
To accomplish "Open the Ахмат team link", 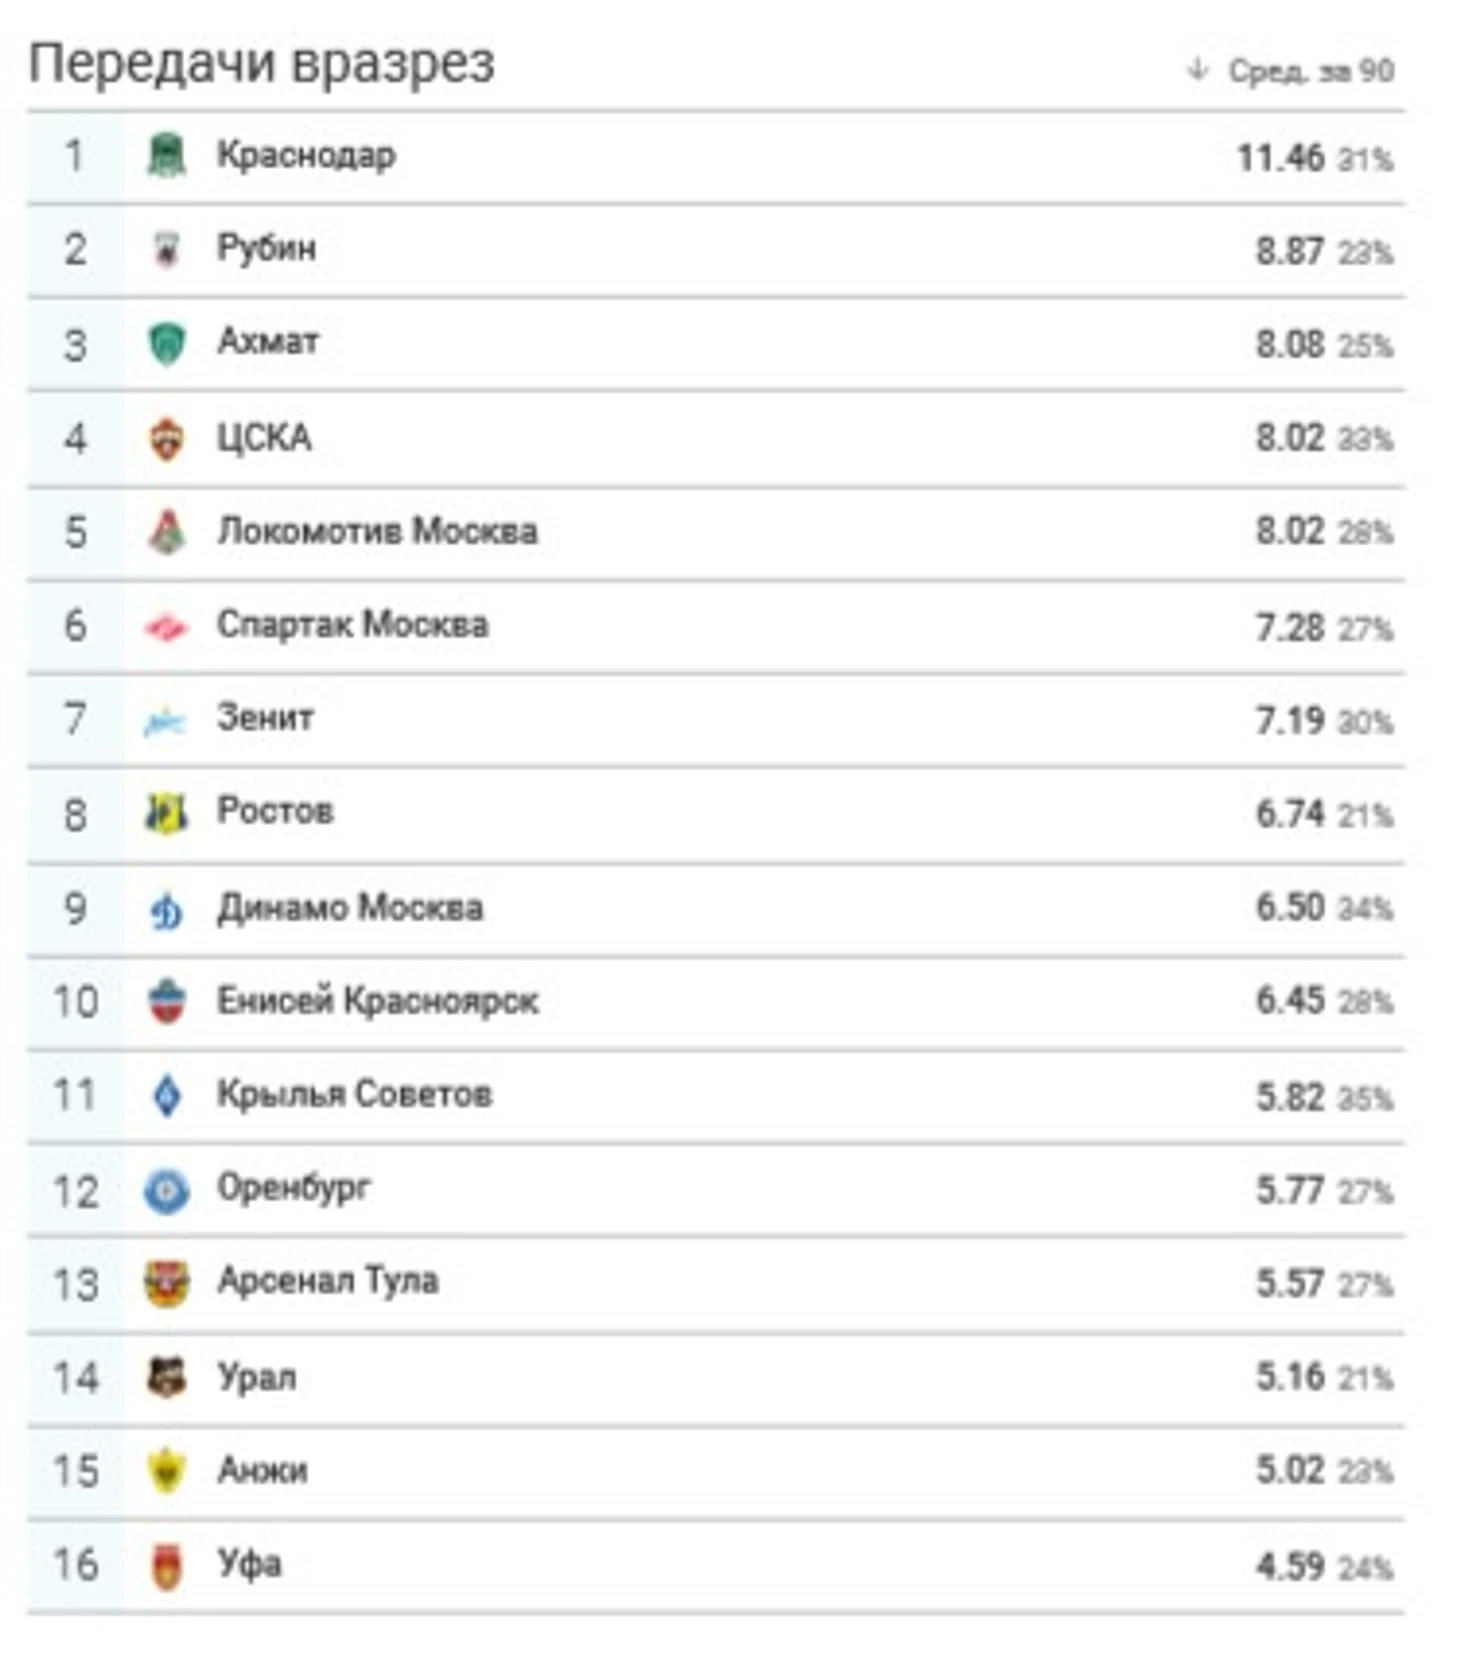I will point(268,342).
